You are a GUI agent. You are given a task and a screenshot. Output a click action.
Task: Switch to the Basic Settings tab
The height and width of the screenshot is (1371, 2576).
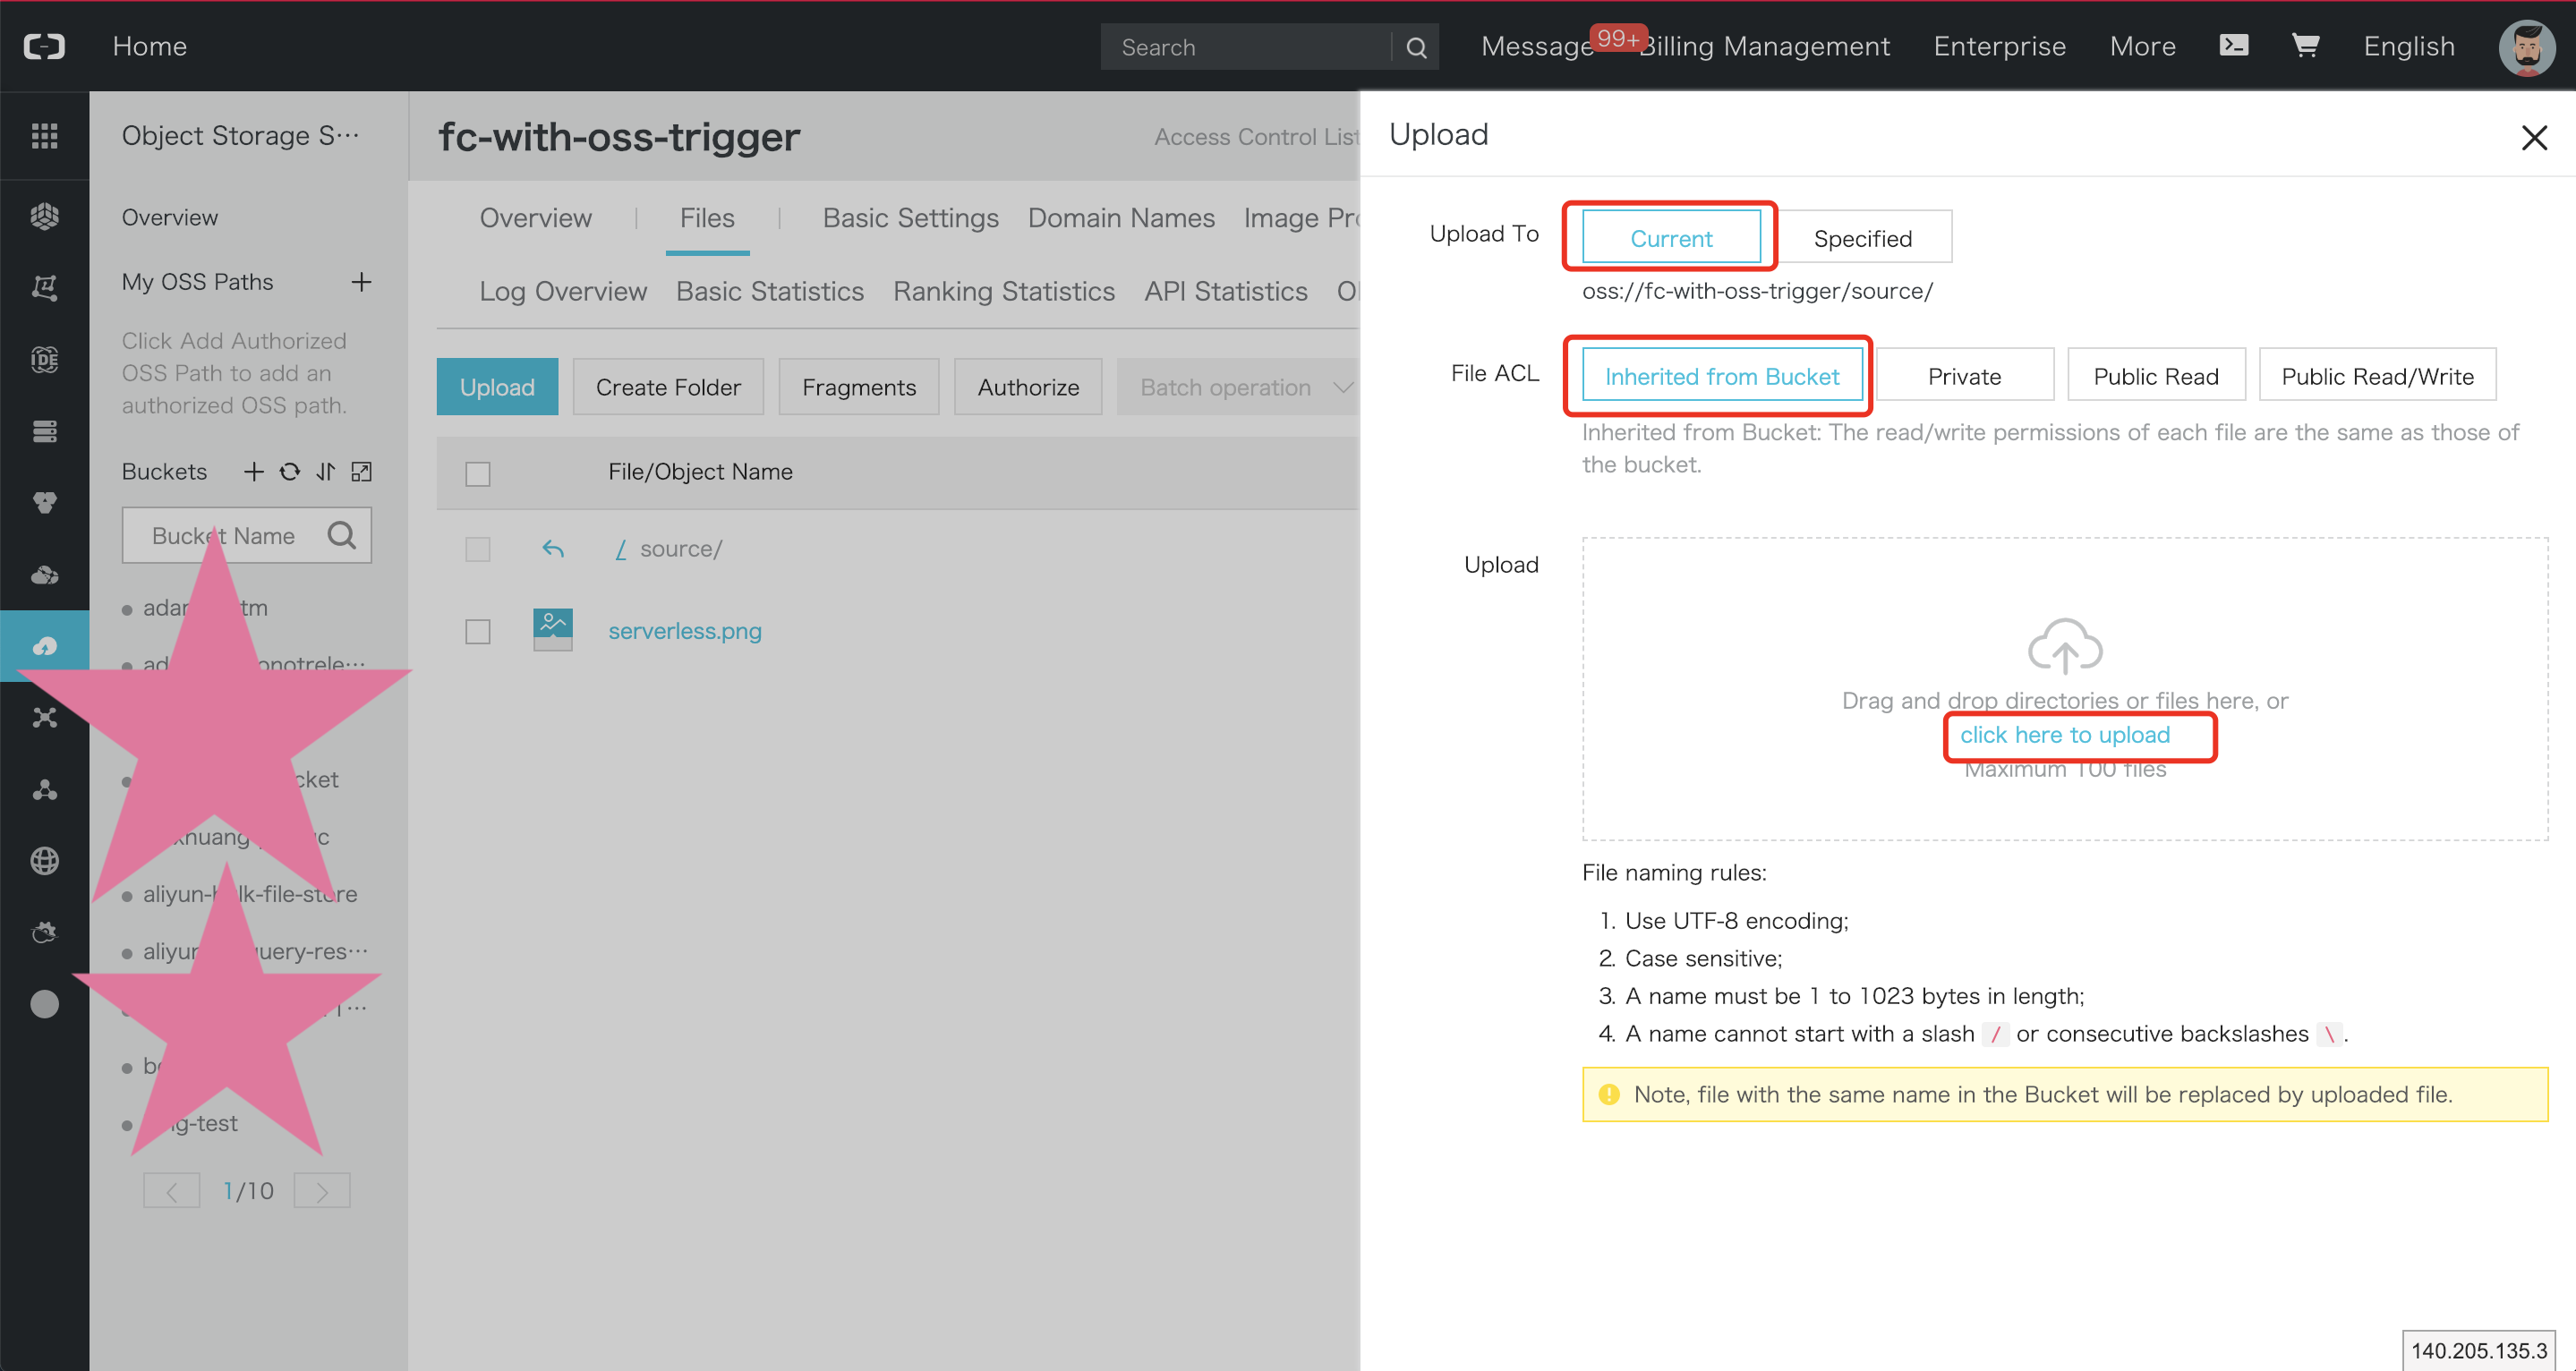click(x=909, y=218)
